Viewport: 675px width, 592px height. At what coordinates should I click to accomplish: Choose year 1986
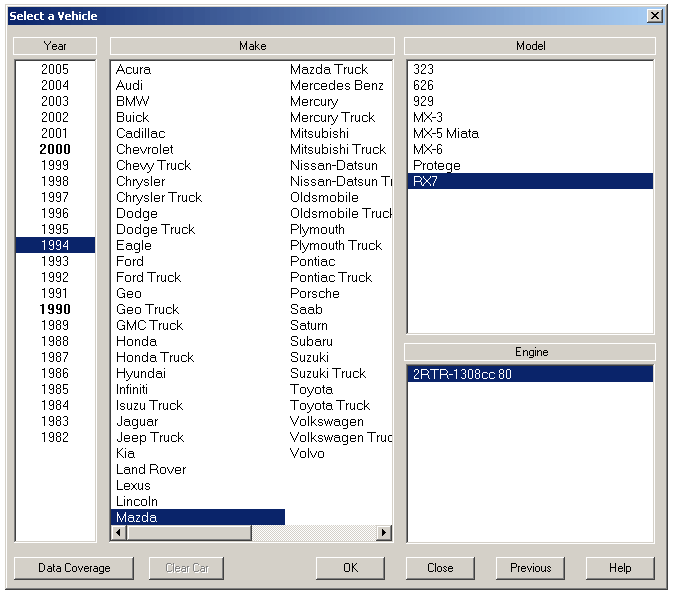click(55, 373)
